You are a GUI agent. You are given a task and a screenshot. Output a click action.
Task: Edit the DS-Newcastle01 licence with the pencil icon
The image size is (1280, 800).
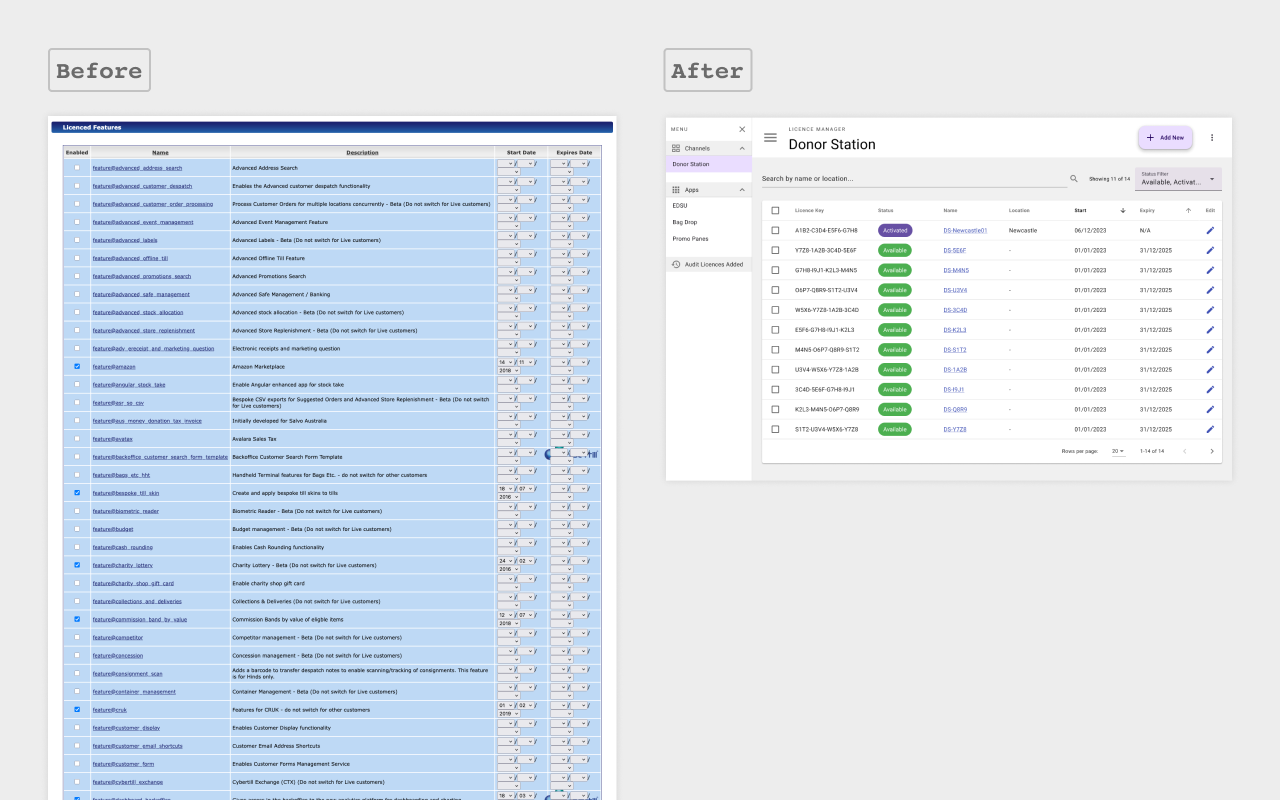(x=1210, y=230)
